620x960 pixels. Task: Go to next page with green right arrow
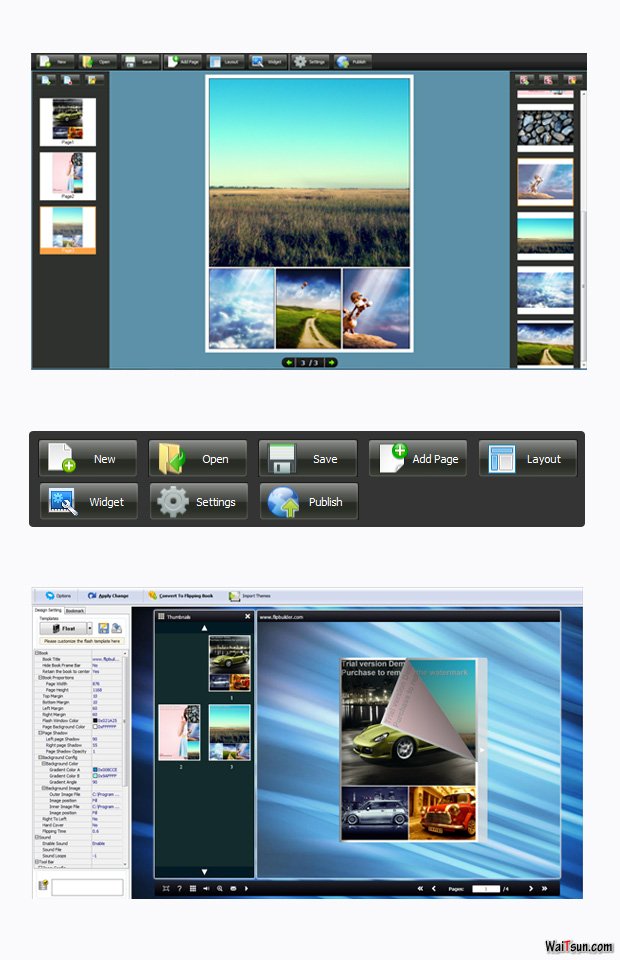pos(331,362)
